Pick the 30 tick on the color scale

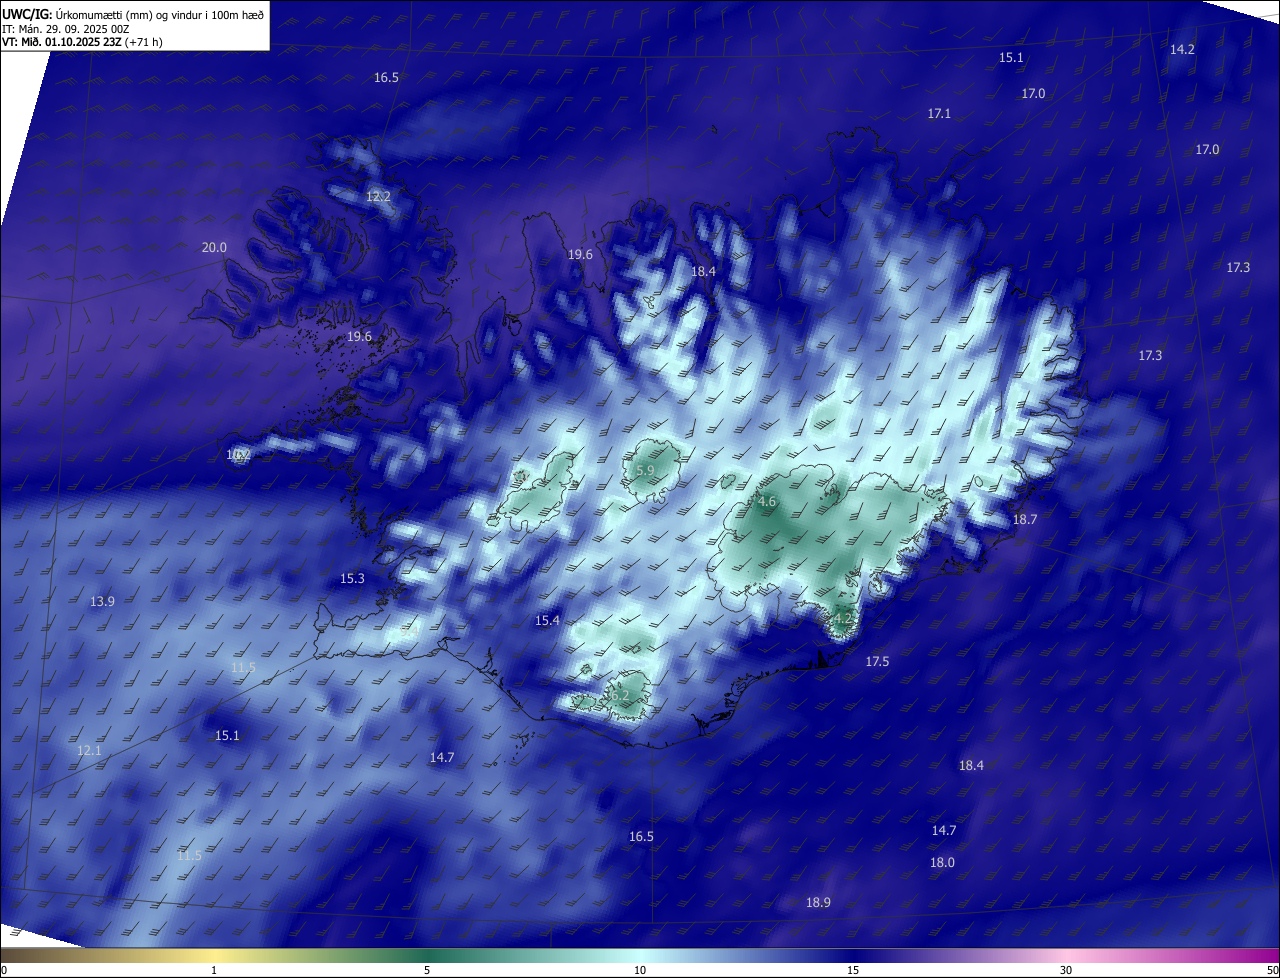click(x=1066, y=970)
